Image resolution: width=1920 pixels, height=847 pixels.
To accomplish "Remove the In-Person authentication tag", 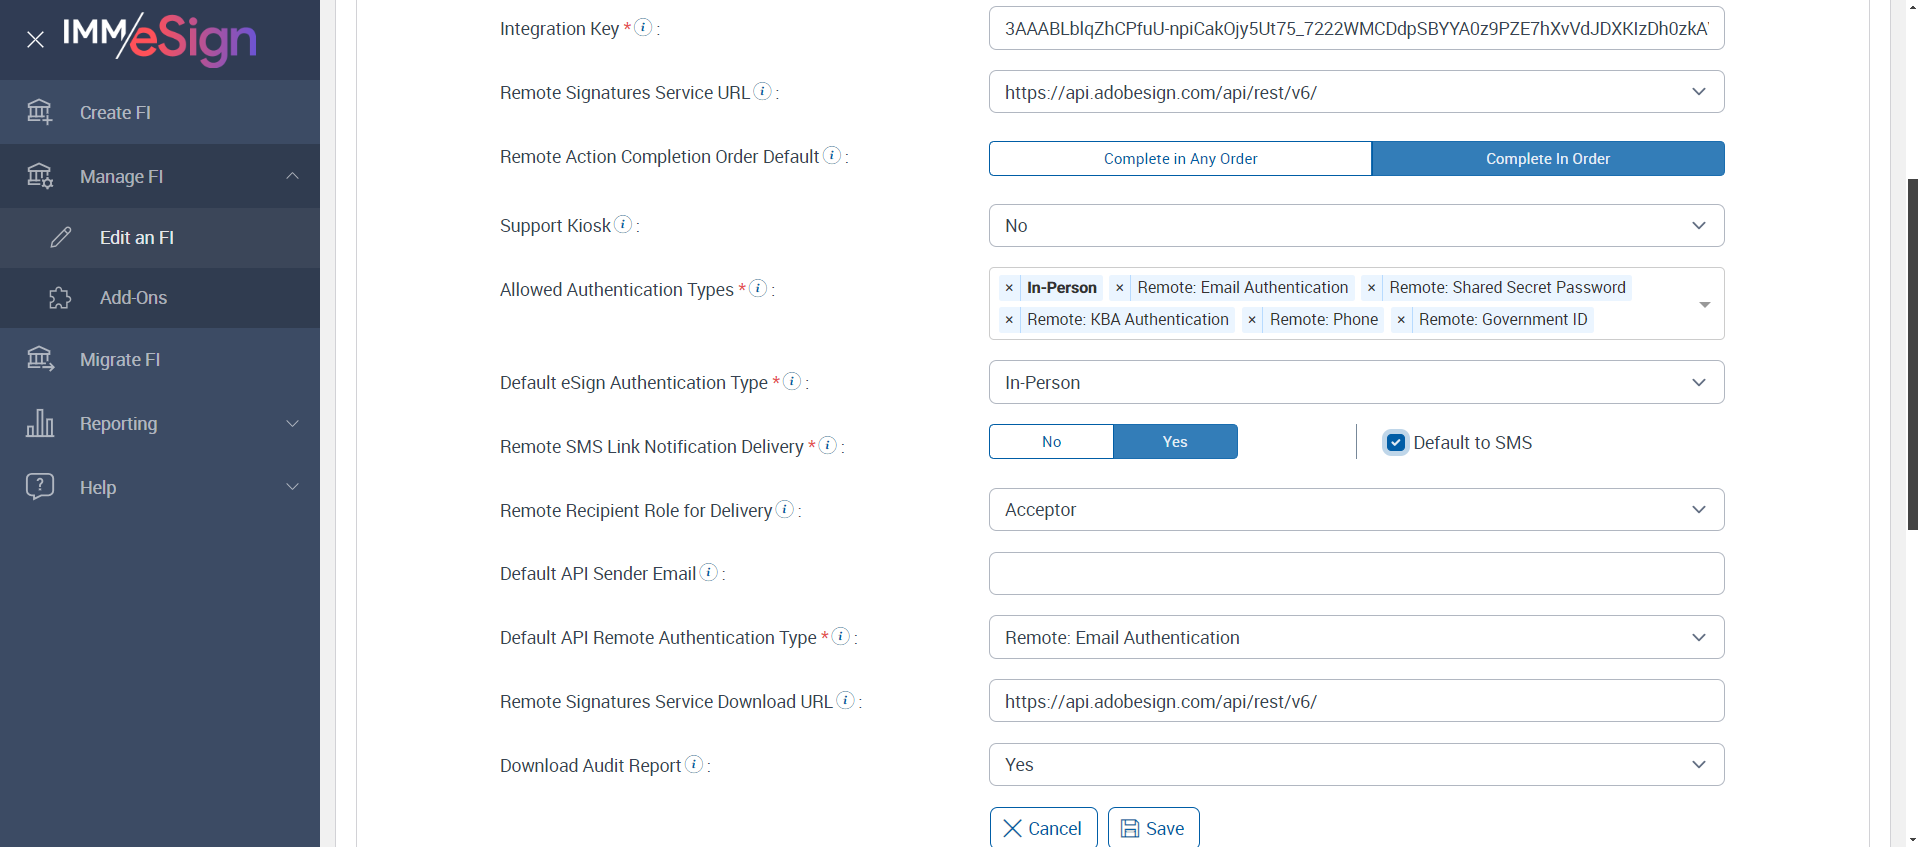I will 1009,288.
